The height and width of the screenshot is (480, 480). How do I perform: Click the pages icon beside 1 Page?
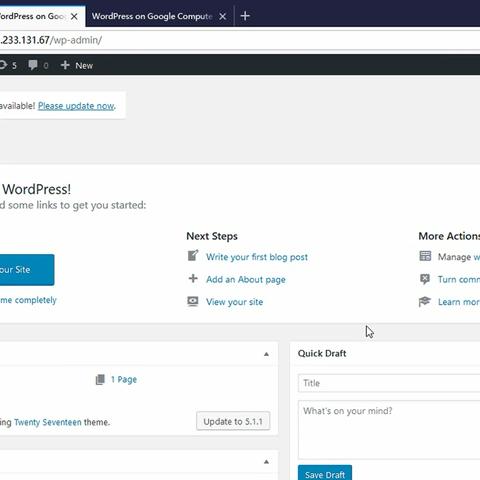click(100, 379)
